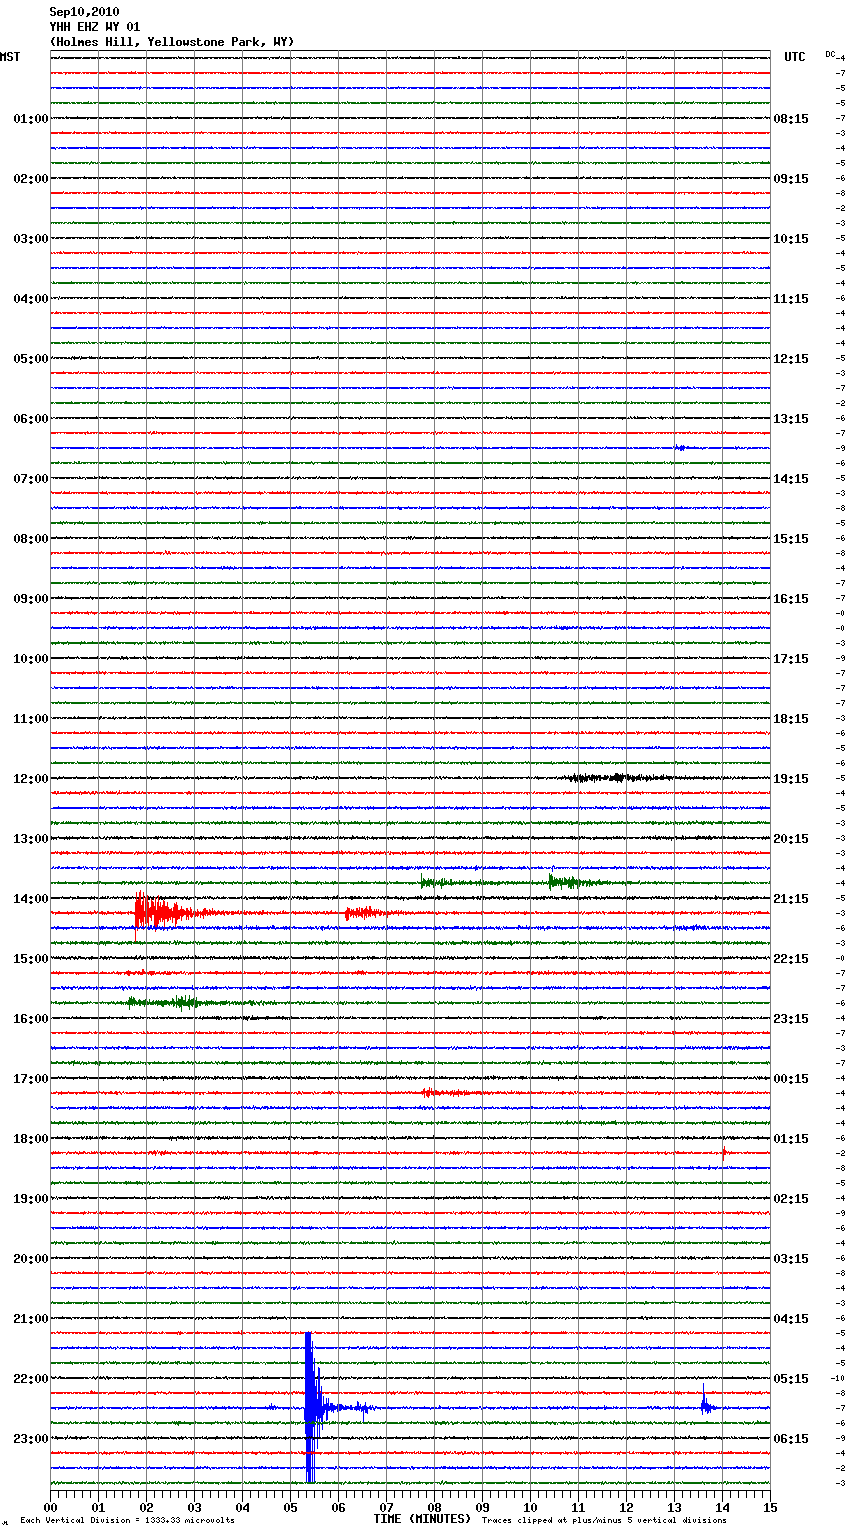Click the vertical division microvolts note
This screenshot has width=850, height=1534.
[x=128, y=1520]
